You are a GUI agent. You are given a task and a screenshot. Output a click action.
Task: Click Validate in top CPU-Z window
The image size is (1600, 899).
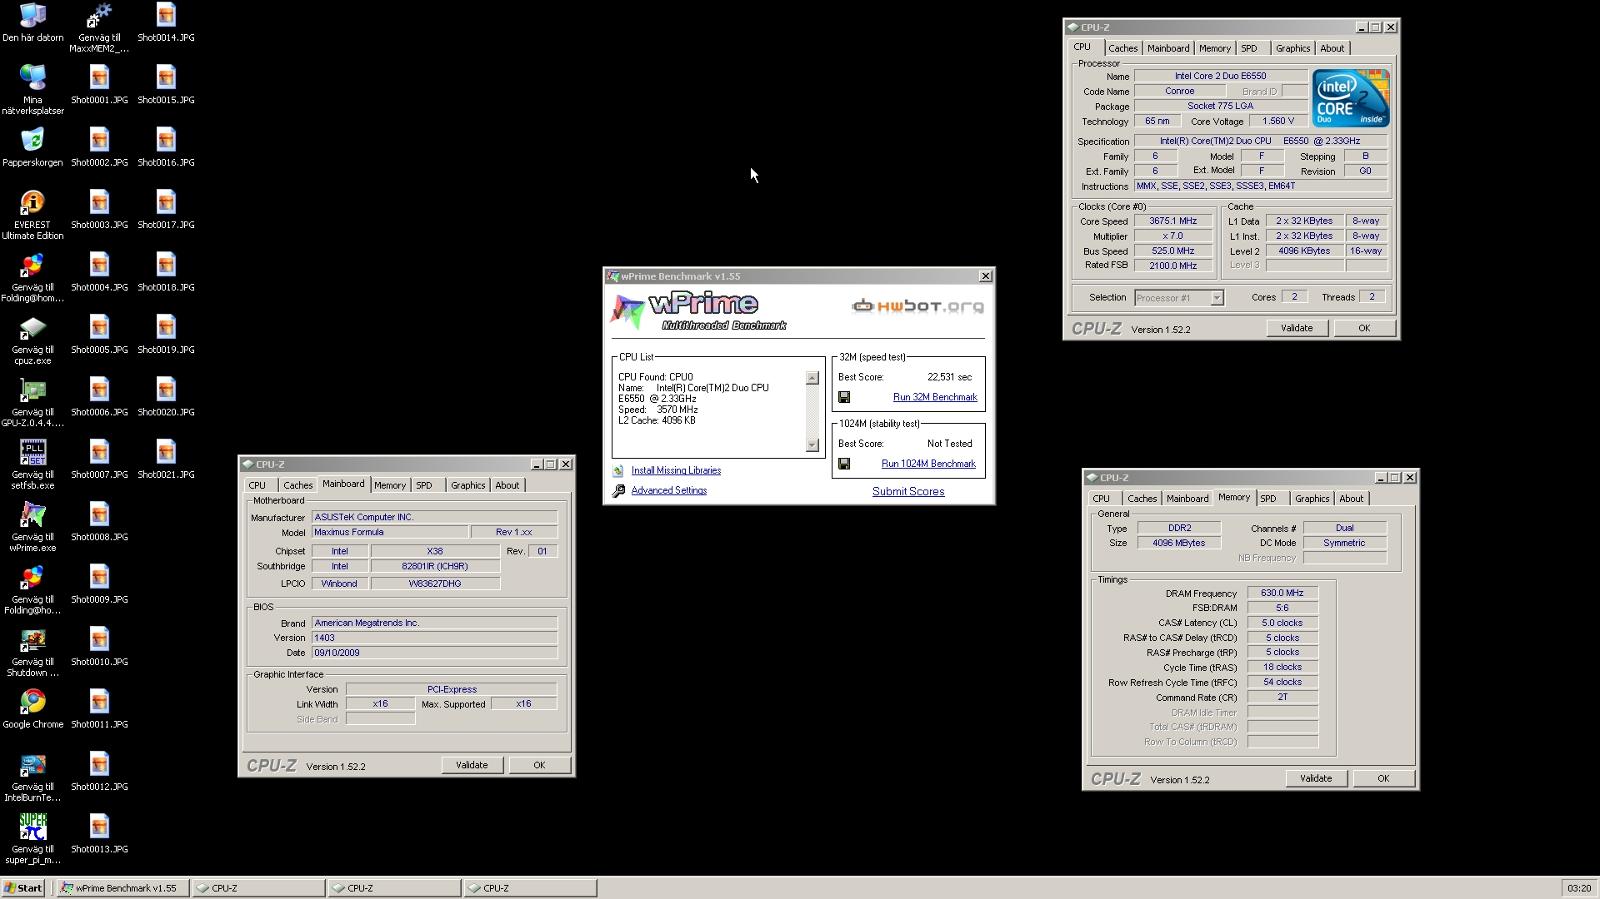click(x=1297, y=328)
